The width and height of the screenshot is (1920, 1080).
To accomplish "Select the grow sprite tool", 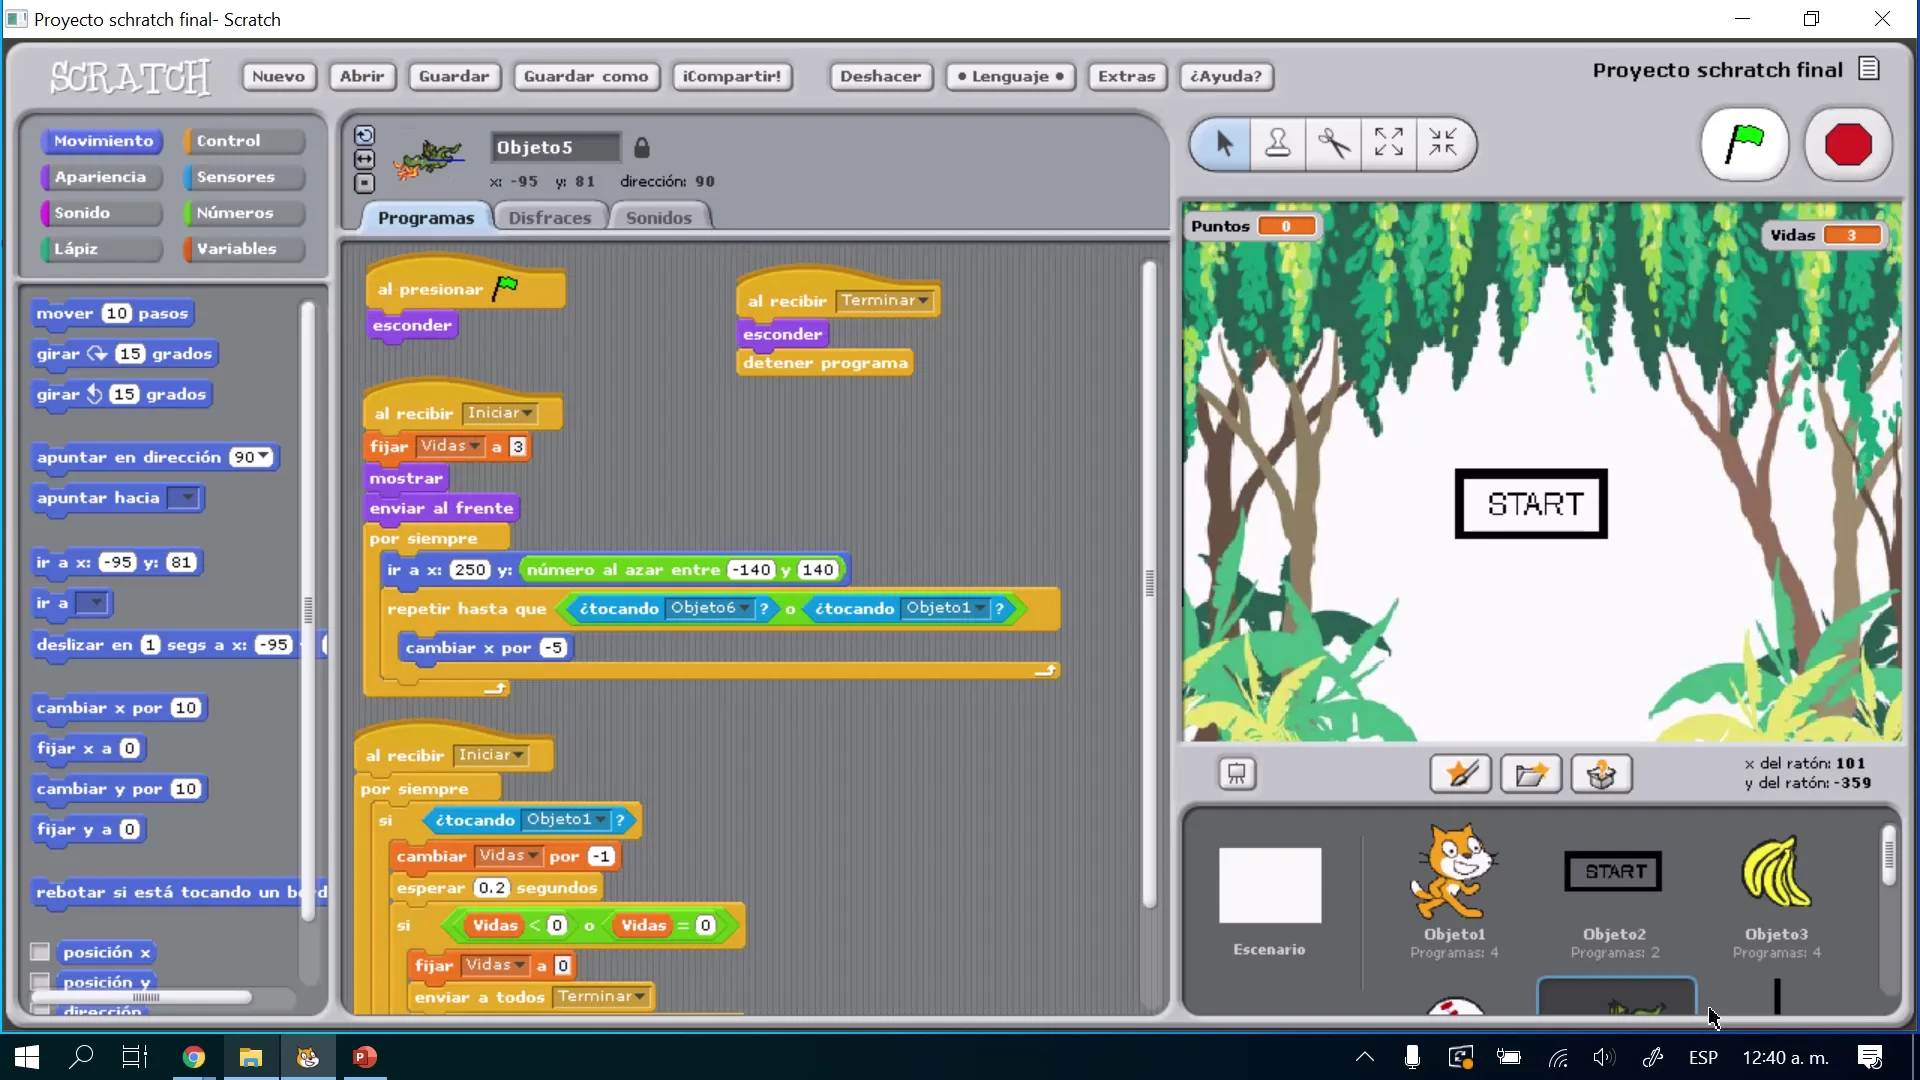I will pyautogui.click(x=1388, y=144).
